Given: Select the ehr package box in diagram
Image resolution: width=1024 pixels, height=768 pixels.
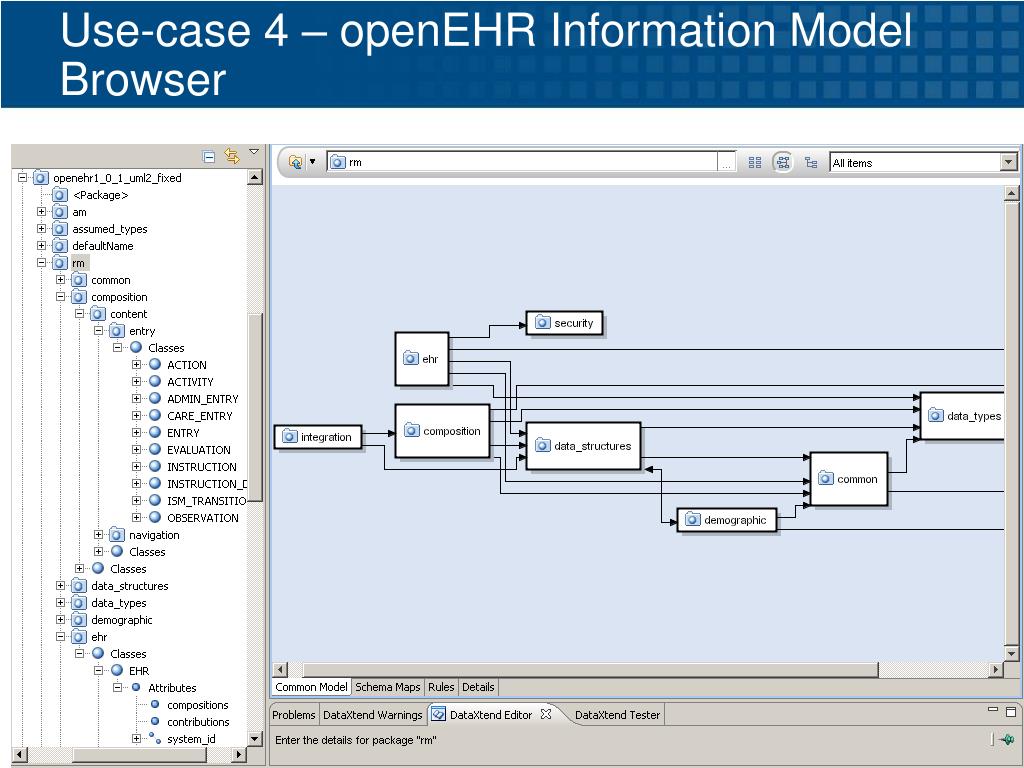Looking at the screenshot, I should click(422, 359).
